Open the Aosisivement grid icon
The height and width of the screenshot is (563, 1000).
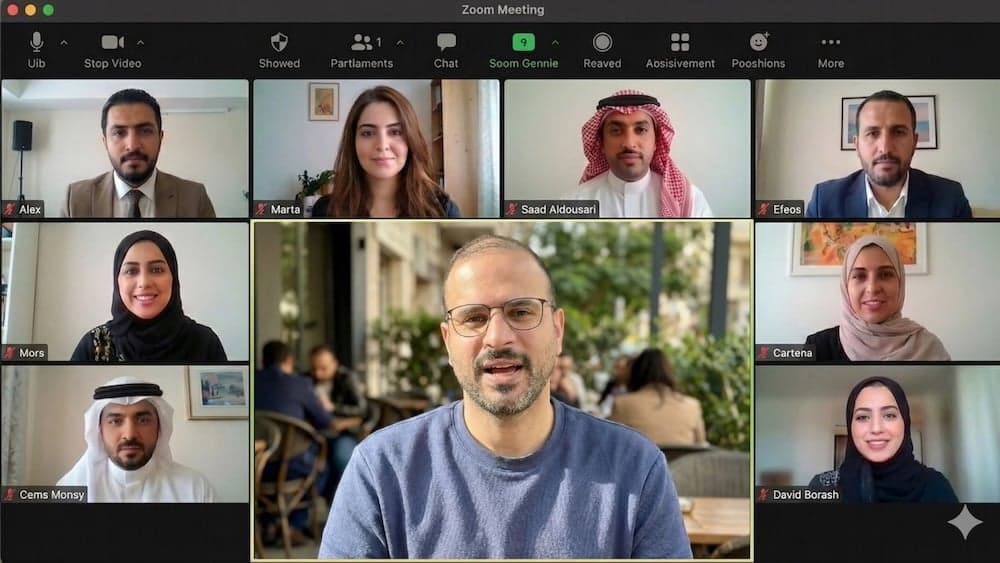(x=680, y=42)
